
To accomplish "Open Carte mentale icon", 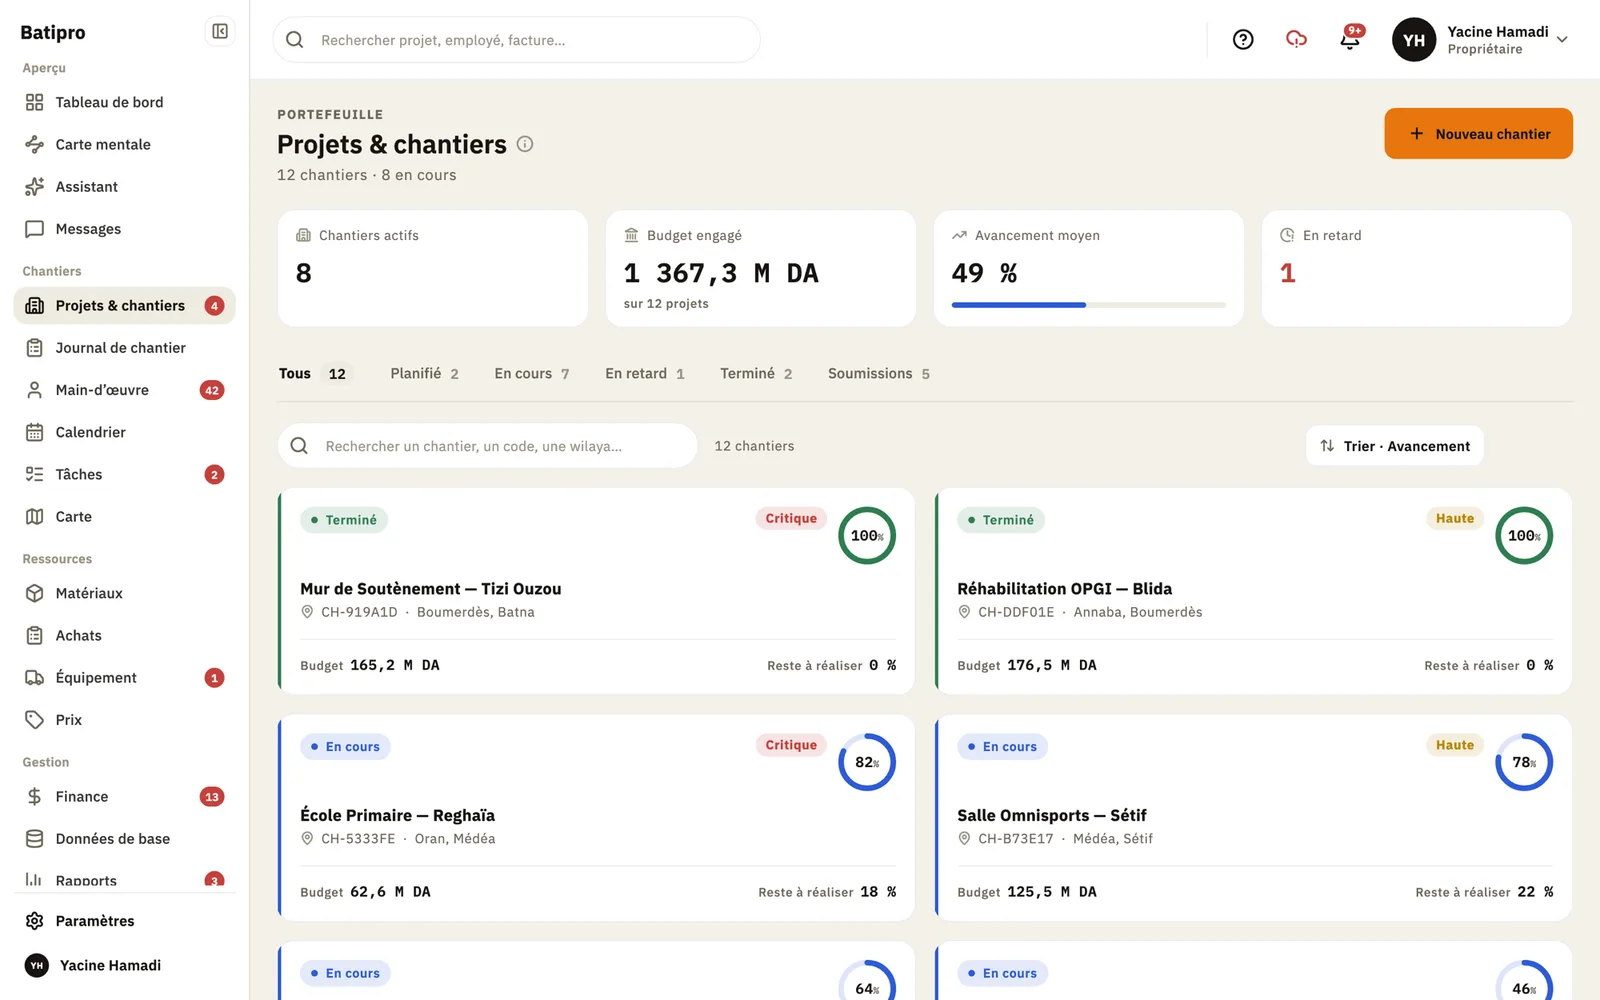I will pos(35,144).
